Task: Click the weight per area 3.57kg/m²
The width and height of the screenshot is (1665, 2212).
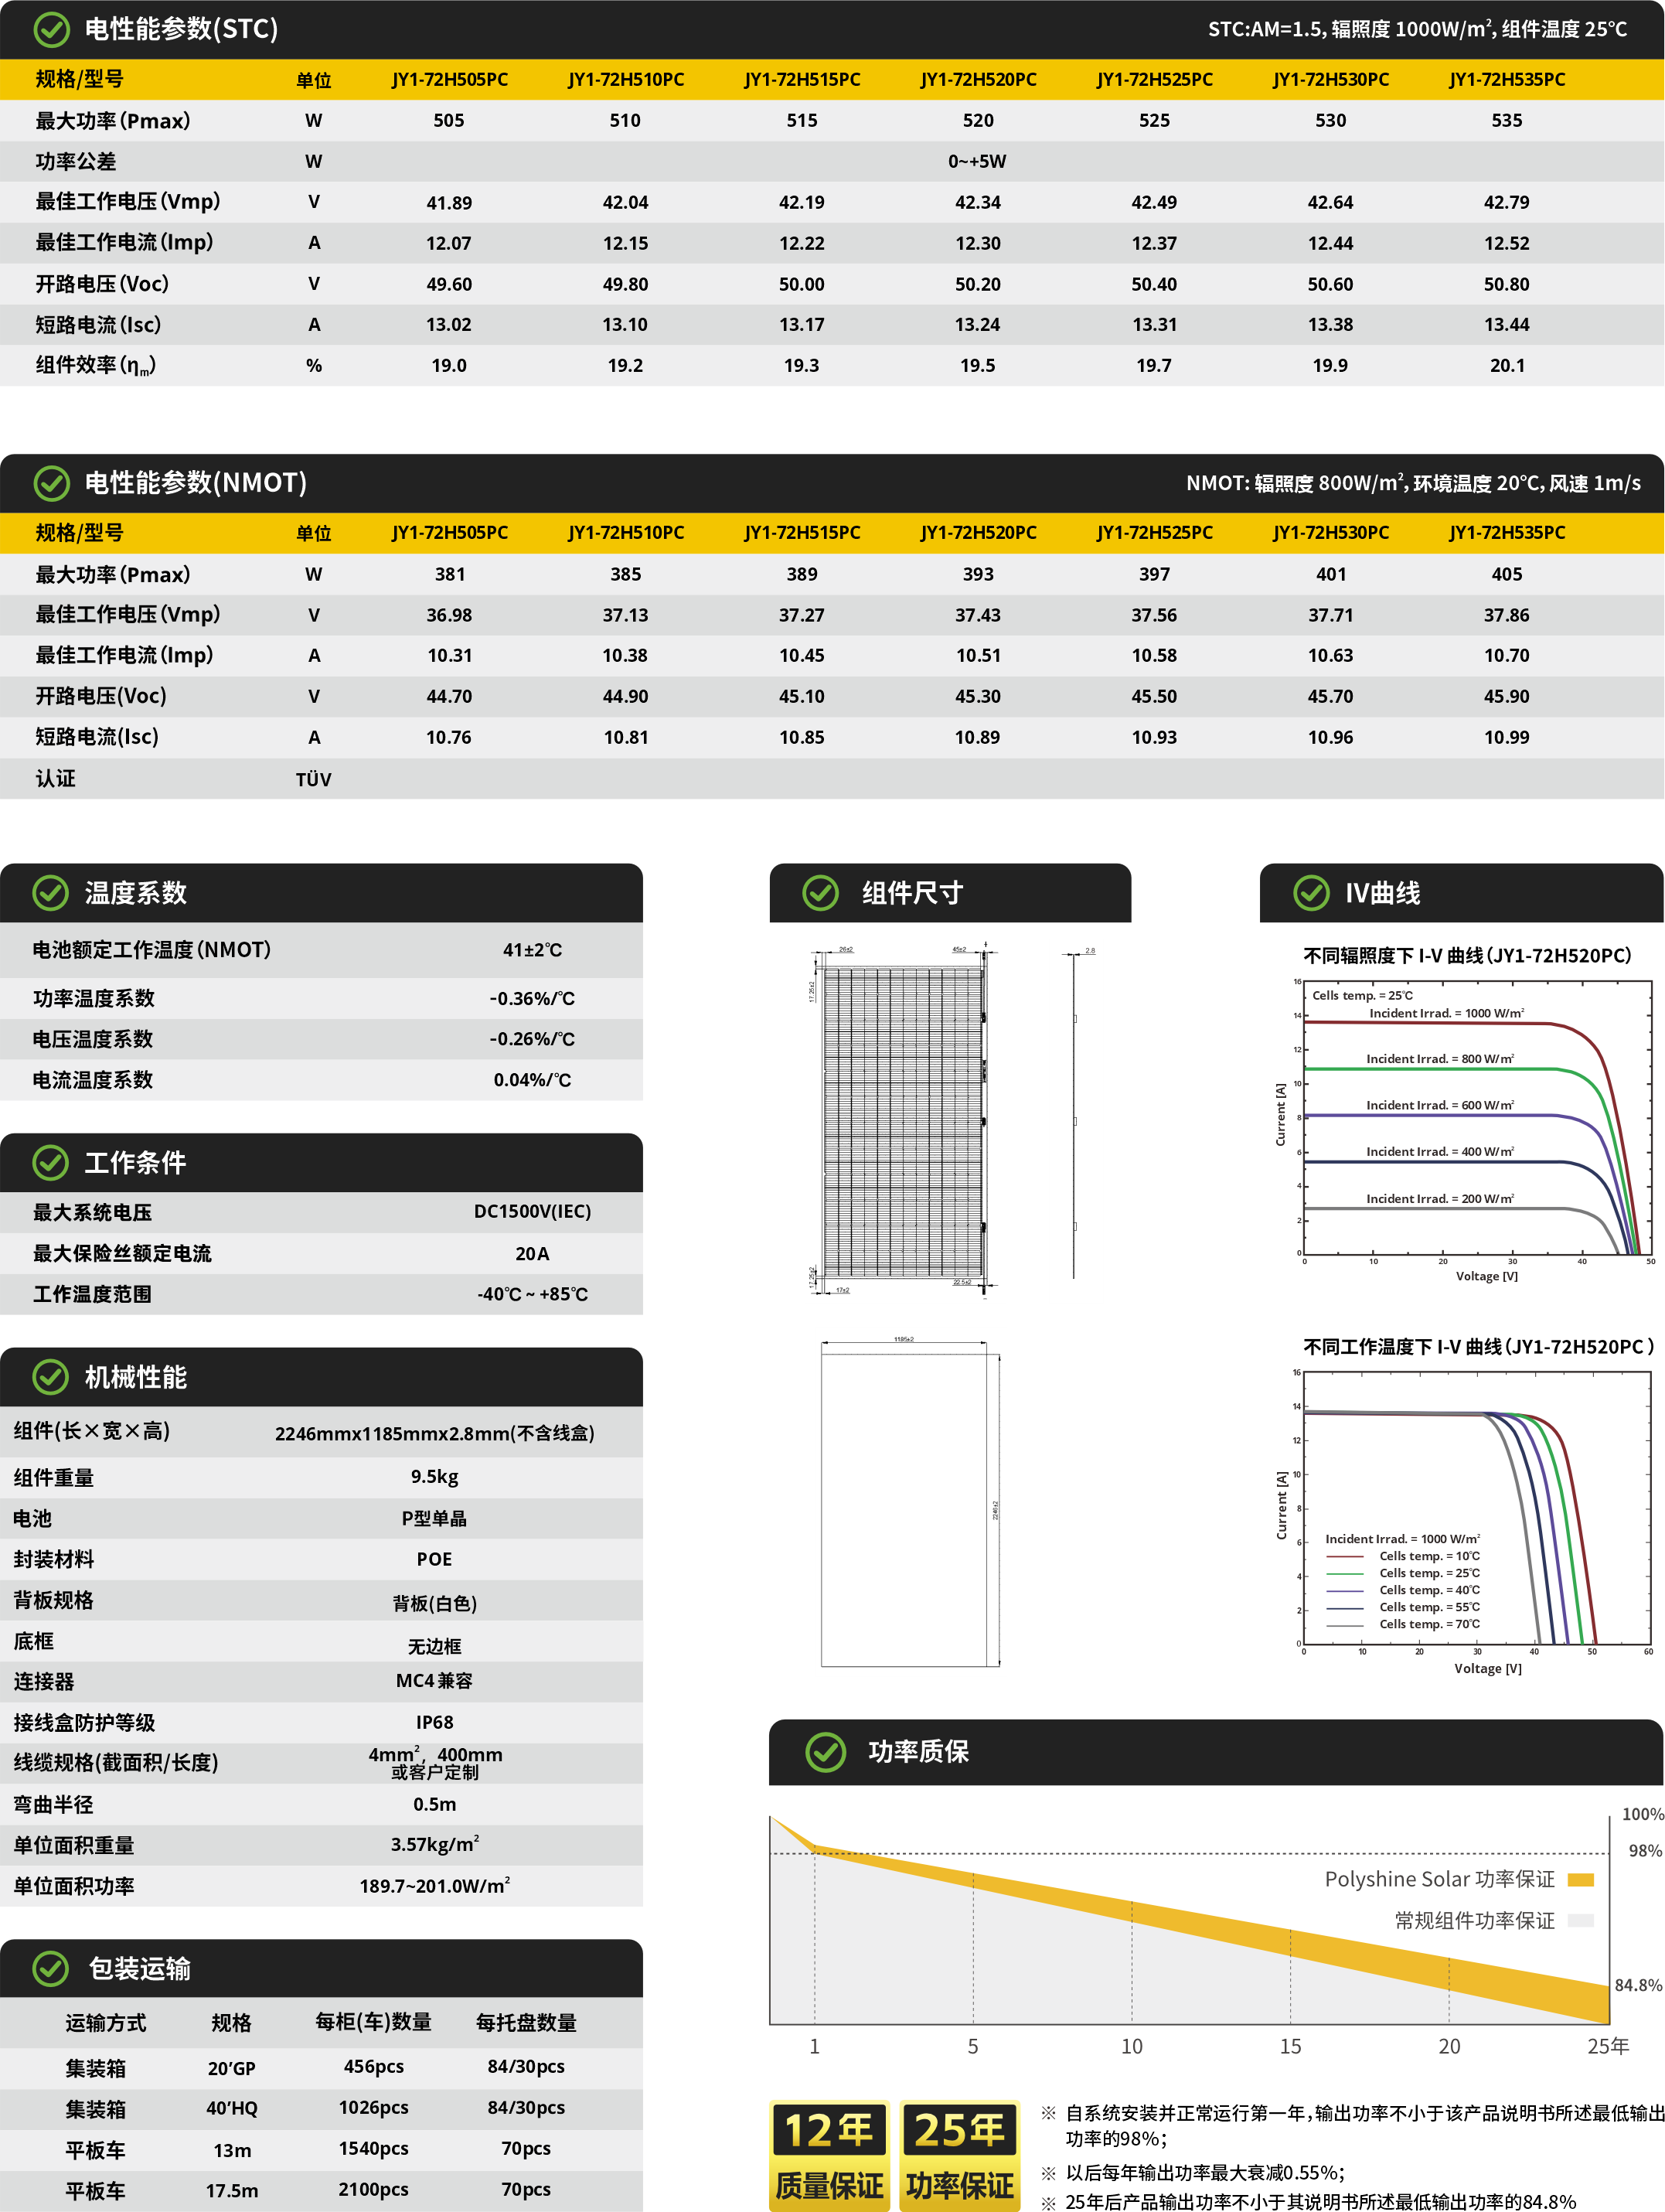Action: [435, 1845]
